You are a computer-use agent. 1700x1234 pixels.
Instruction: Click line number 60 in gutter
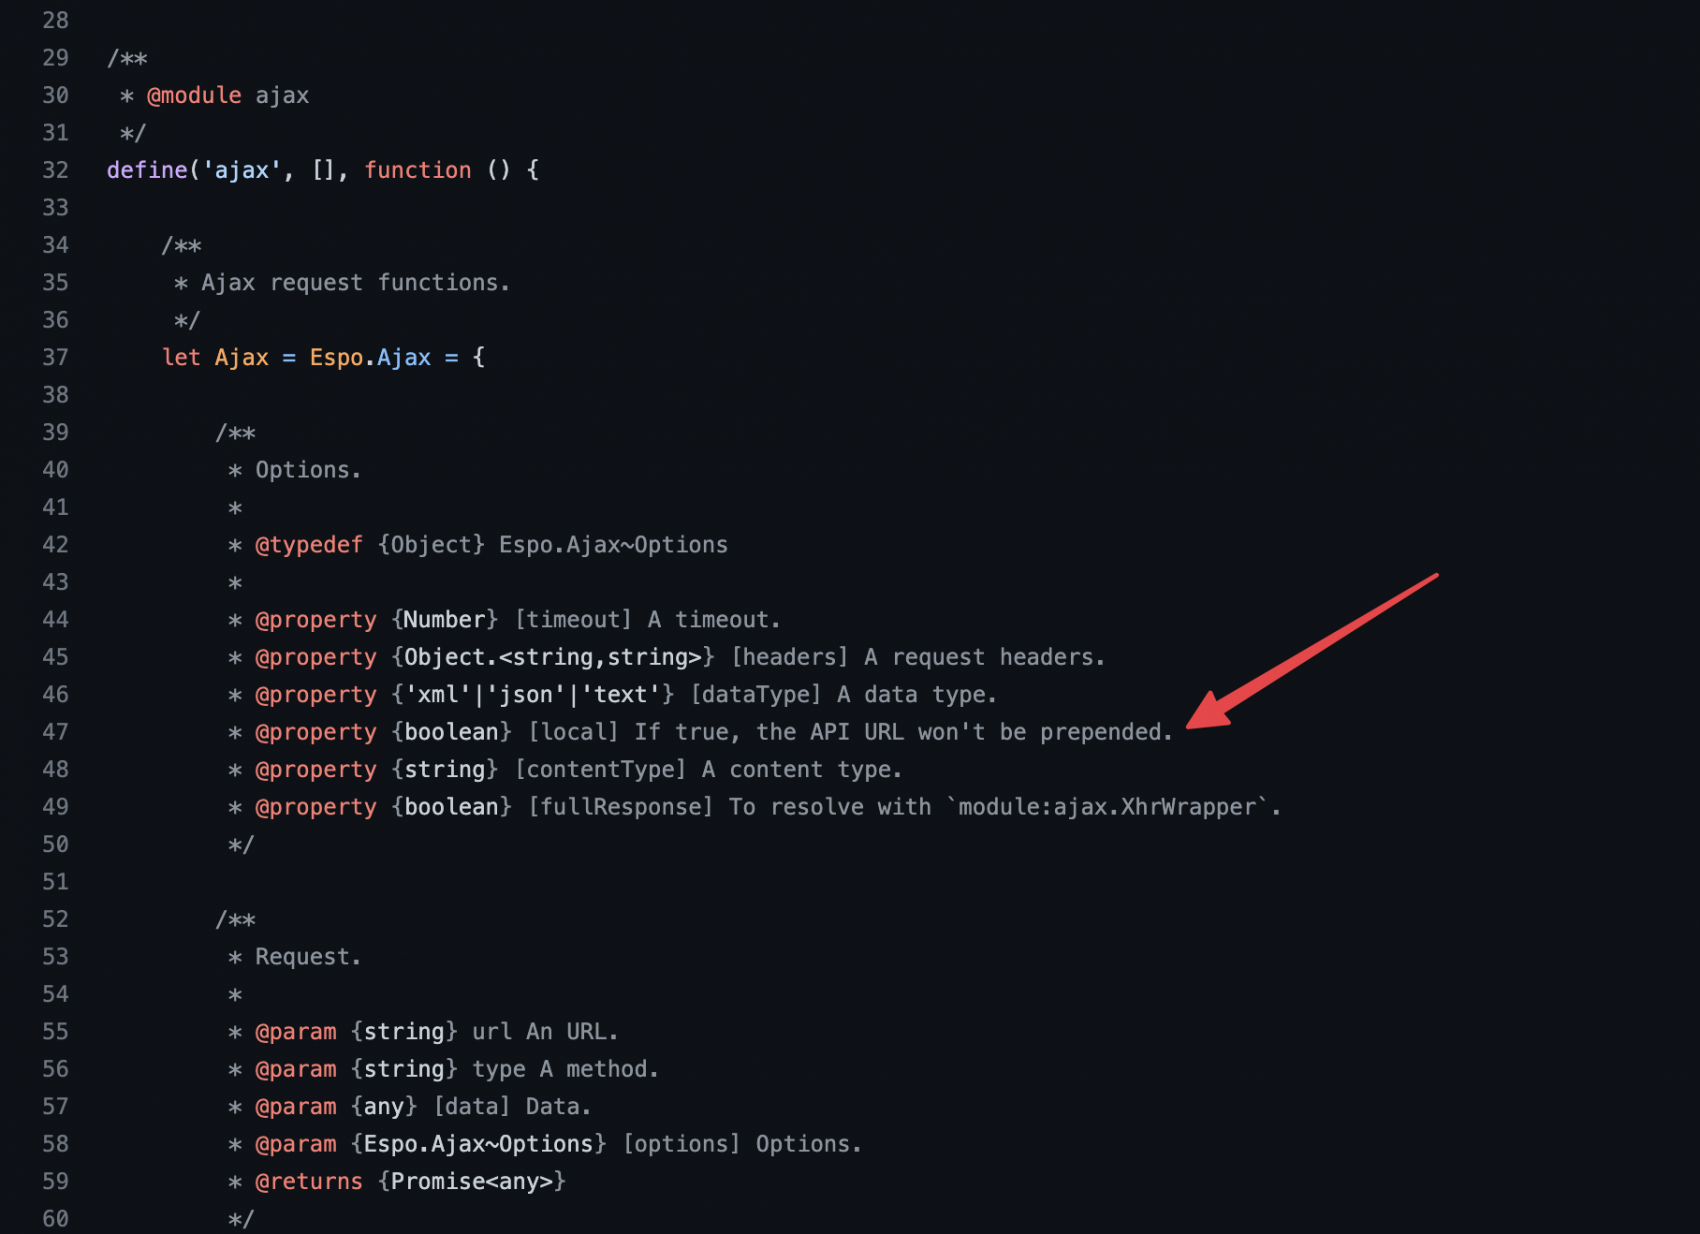(55, 1218)
